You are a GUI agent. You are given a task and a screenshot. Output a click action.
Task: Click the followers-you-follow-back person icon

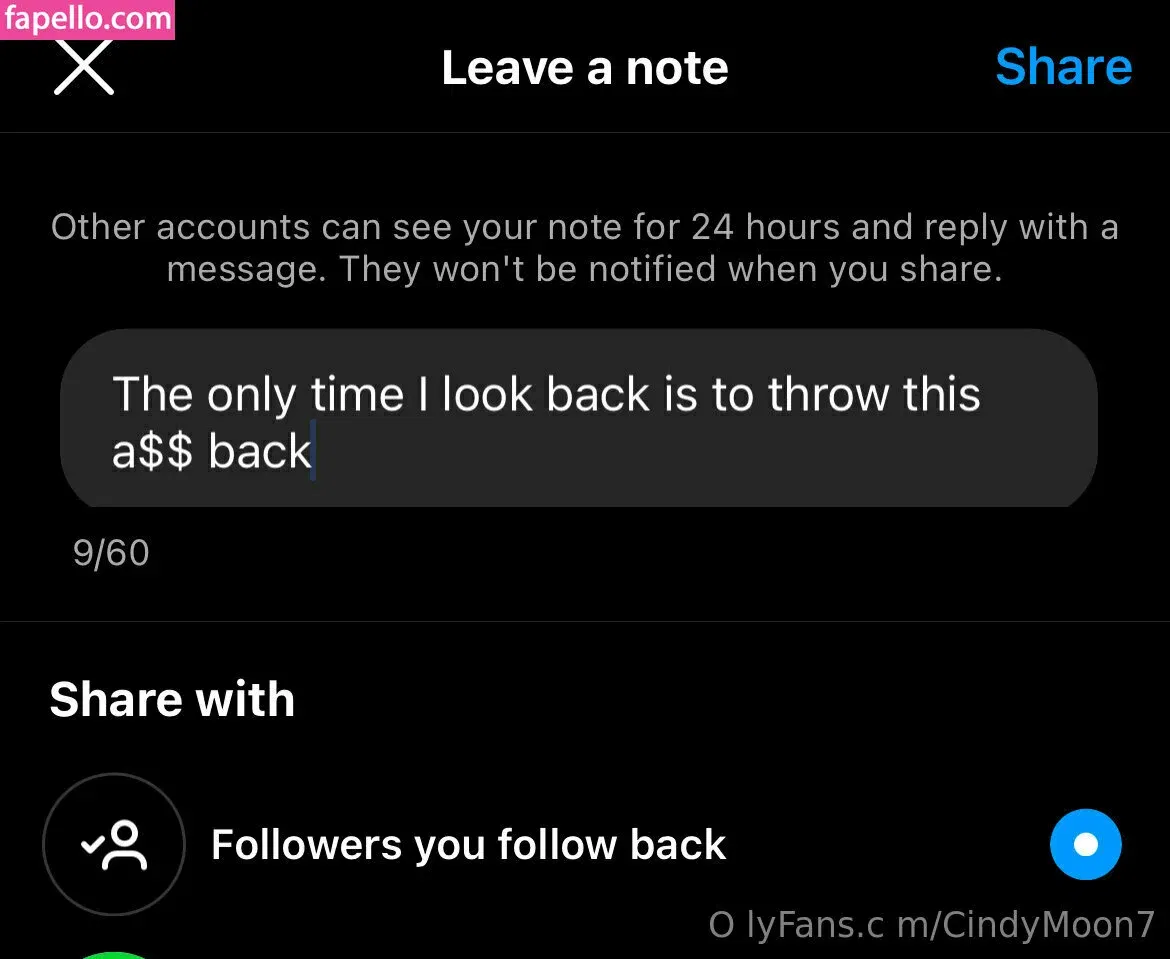[114, 844]
